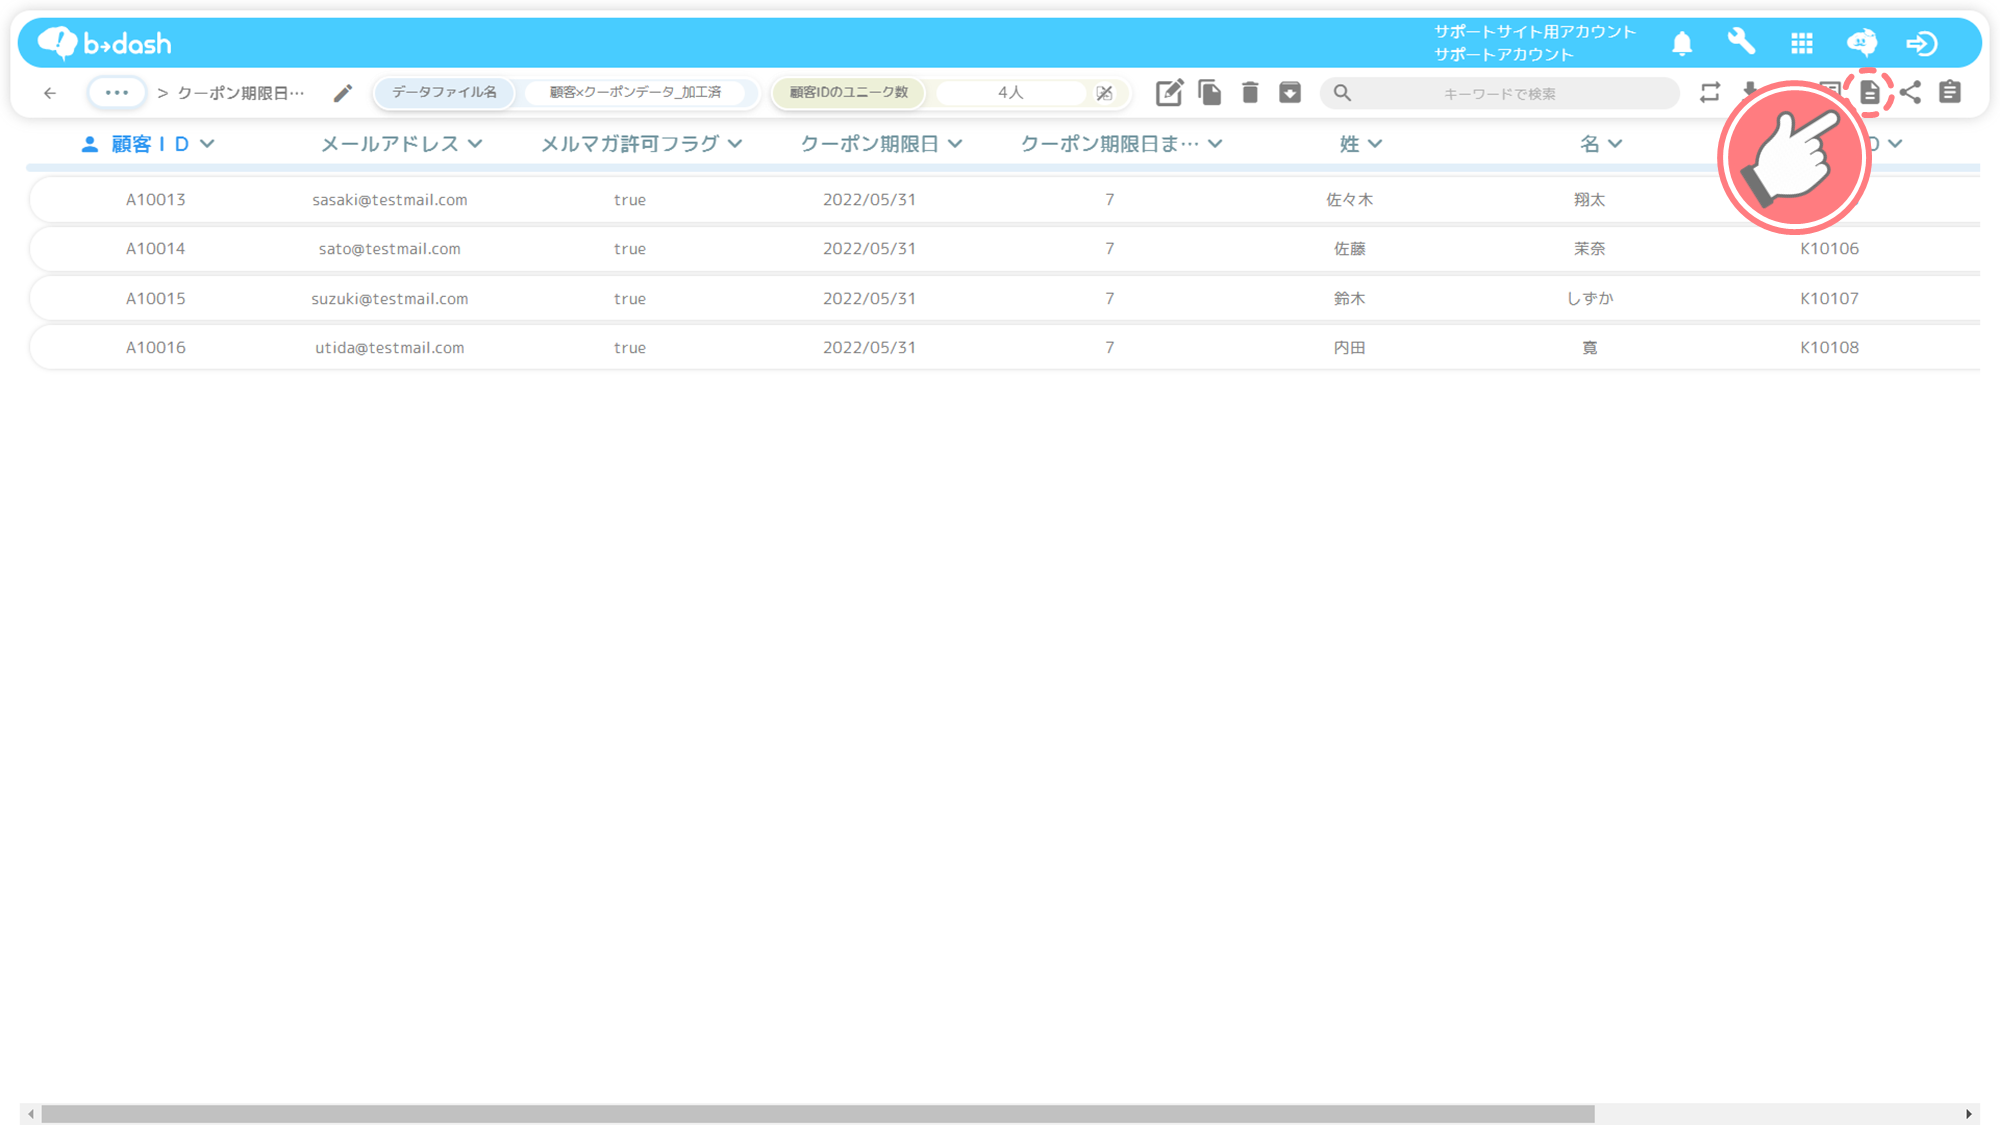Screen dimensions: 2000x1125
Task: Click the share icon in the toolbar
Action: [1910, 93]
